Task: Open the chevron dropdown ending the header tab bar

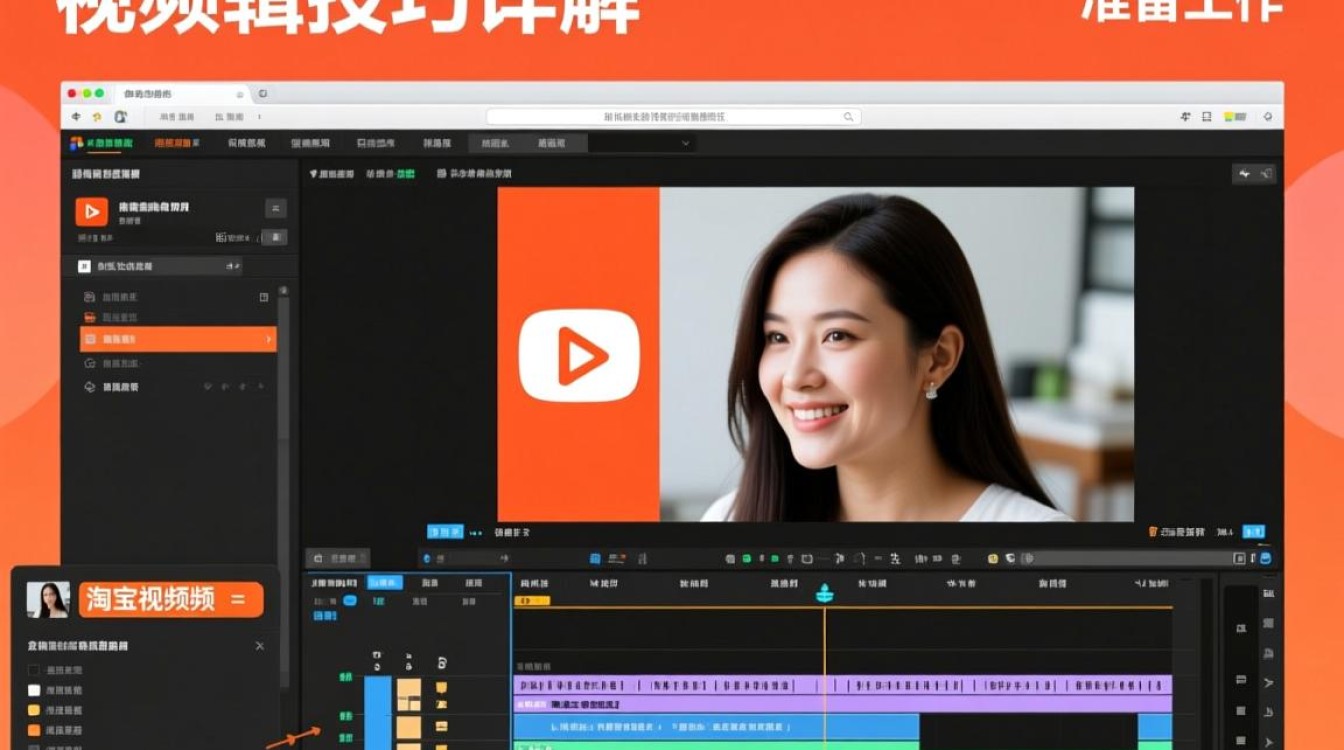Action: point(685,144)
